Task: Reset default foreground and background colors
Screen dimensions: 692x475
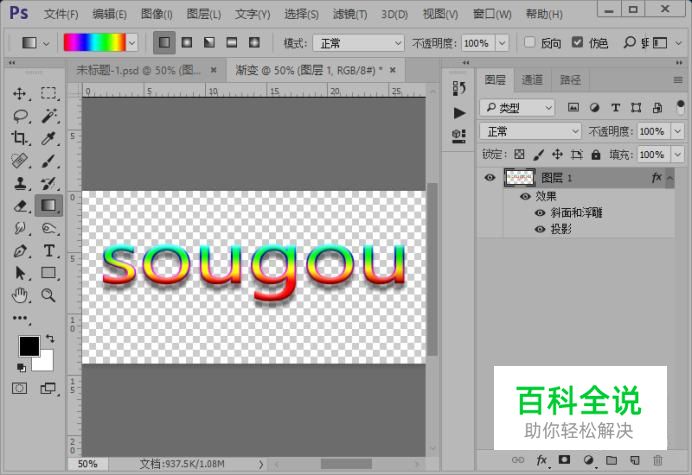Action: pos(21,367)
